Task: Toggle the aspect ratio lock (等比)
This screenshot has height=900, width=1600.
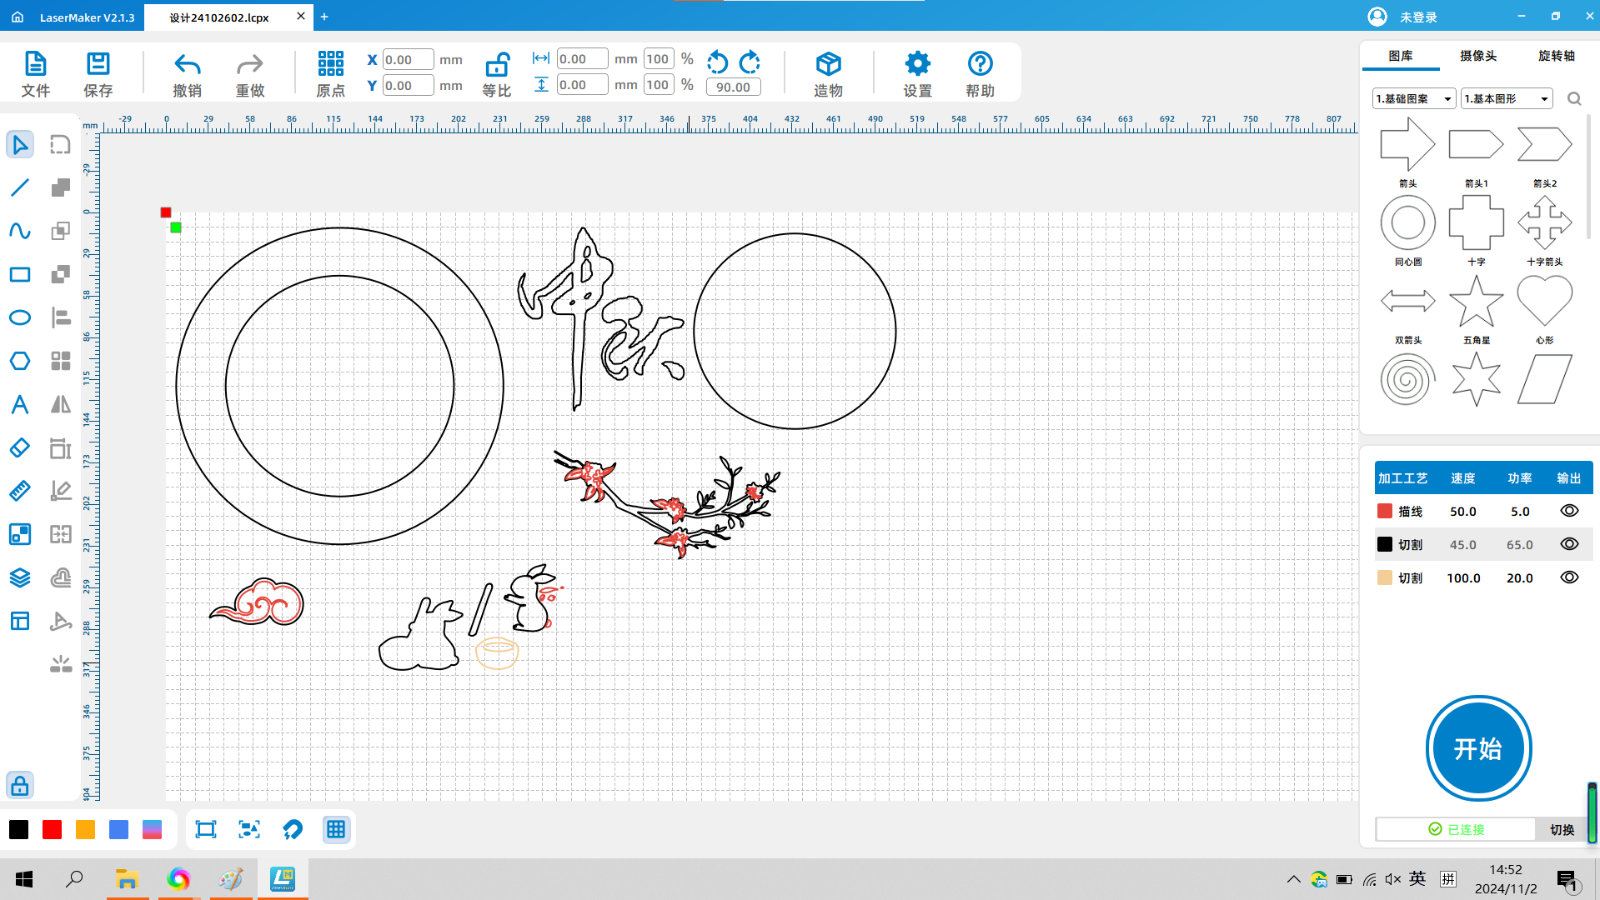Action: pyautogui.click(x=497, y=66)
